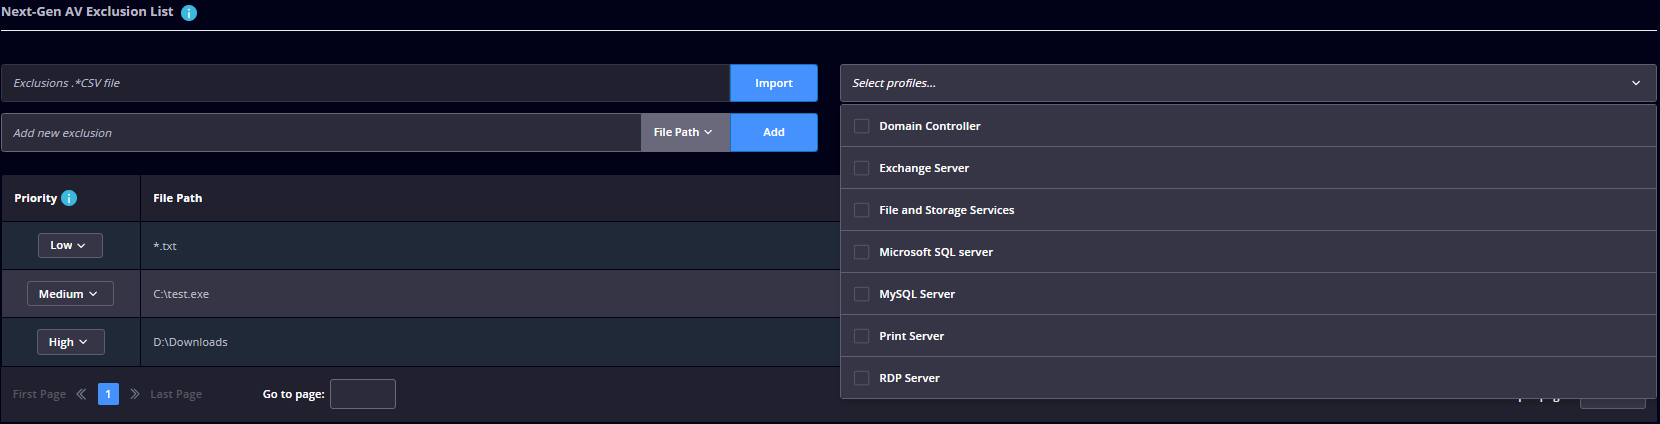Open the High priority dropdown for D:\Downloads
1660x424 pixels.
70,342
